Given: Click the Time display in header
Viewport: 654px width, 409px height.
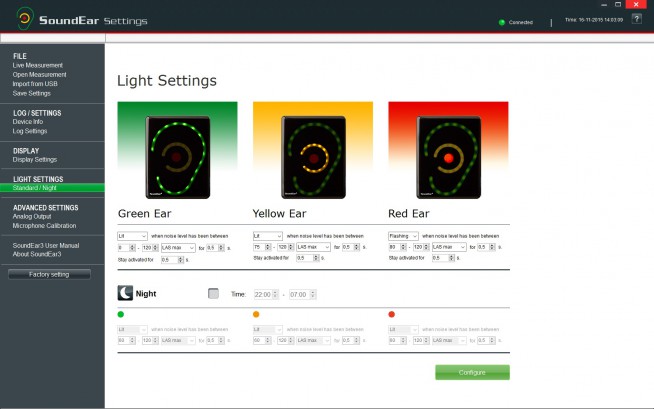Looking at the screenshot, I should click(x=594, y=20).
